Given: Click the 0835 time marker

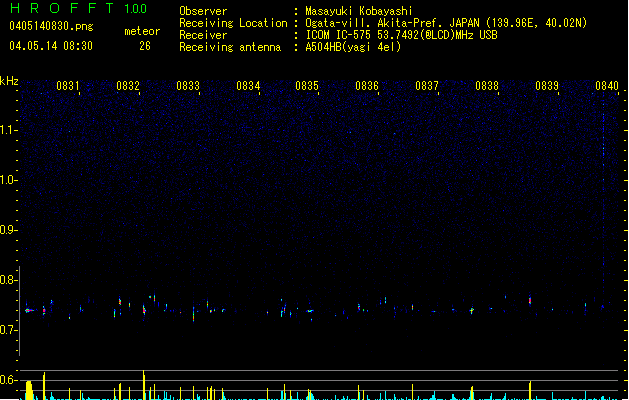Looking at the screenshot, I should (x=307, y=86).
